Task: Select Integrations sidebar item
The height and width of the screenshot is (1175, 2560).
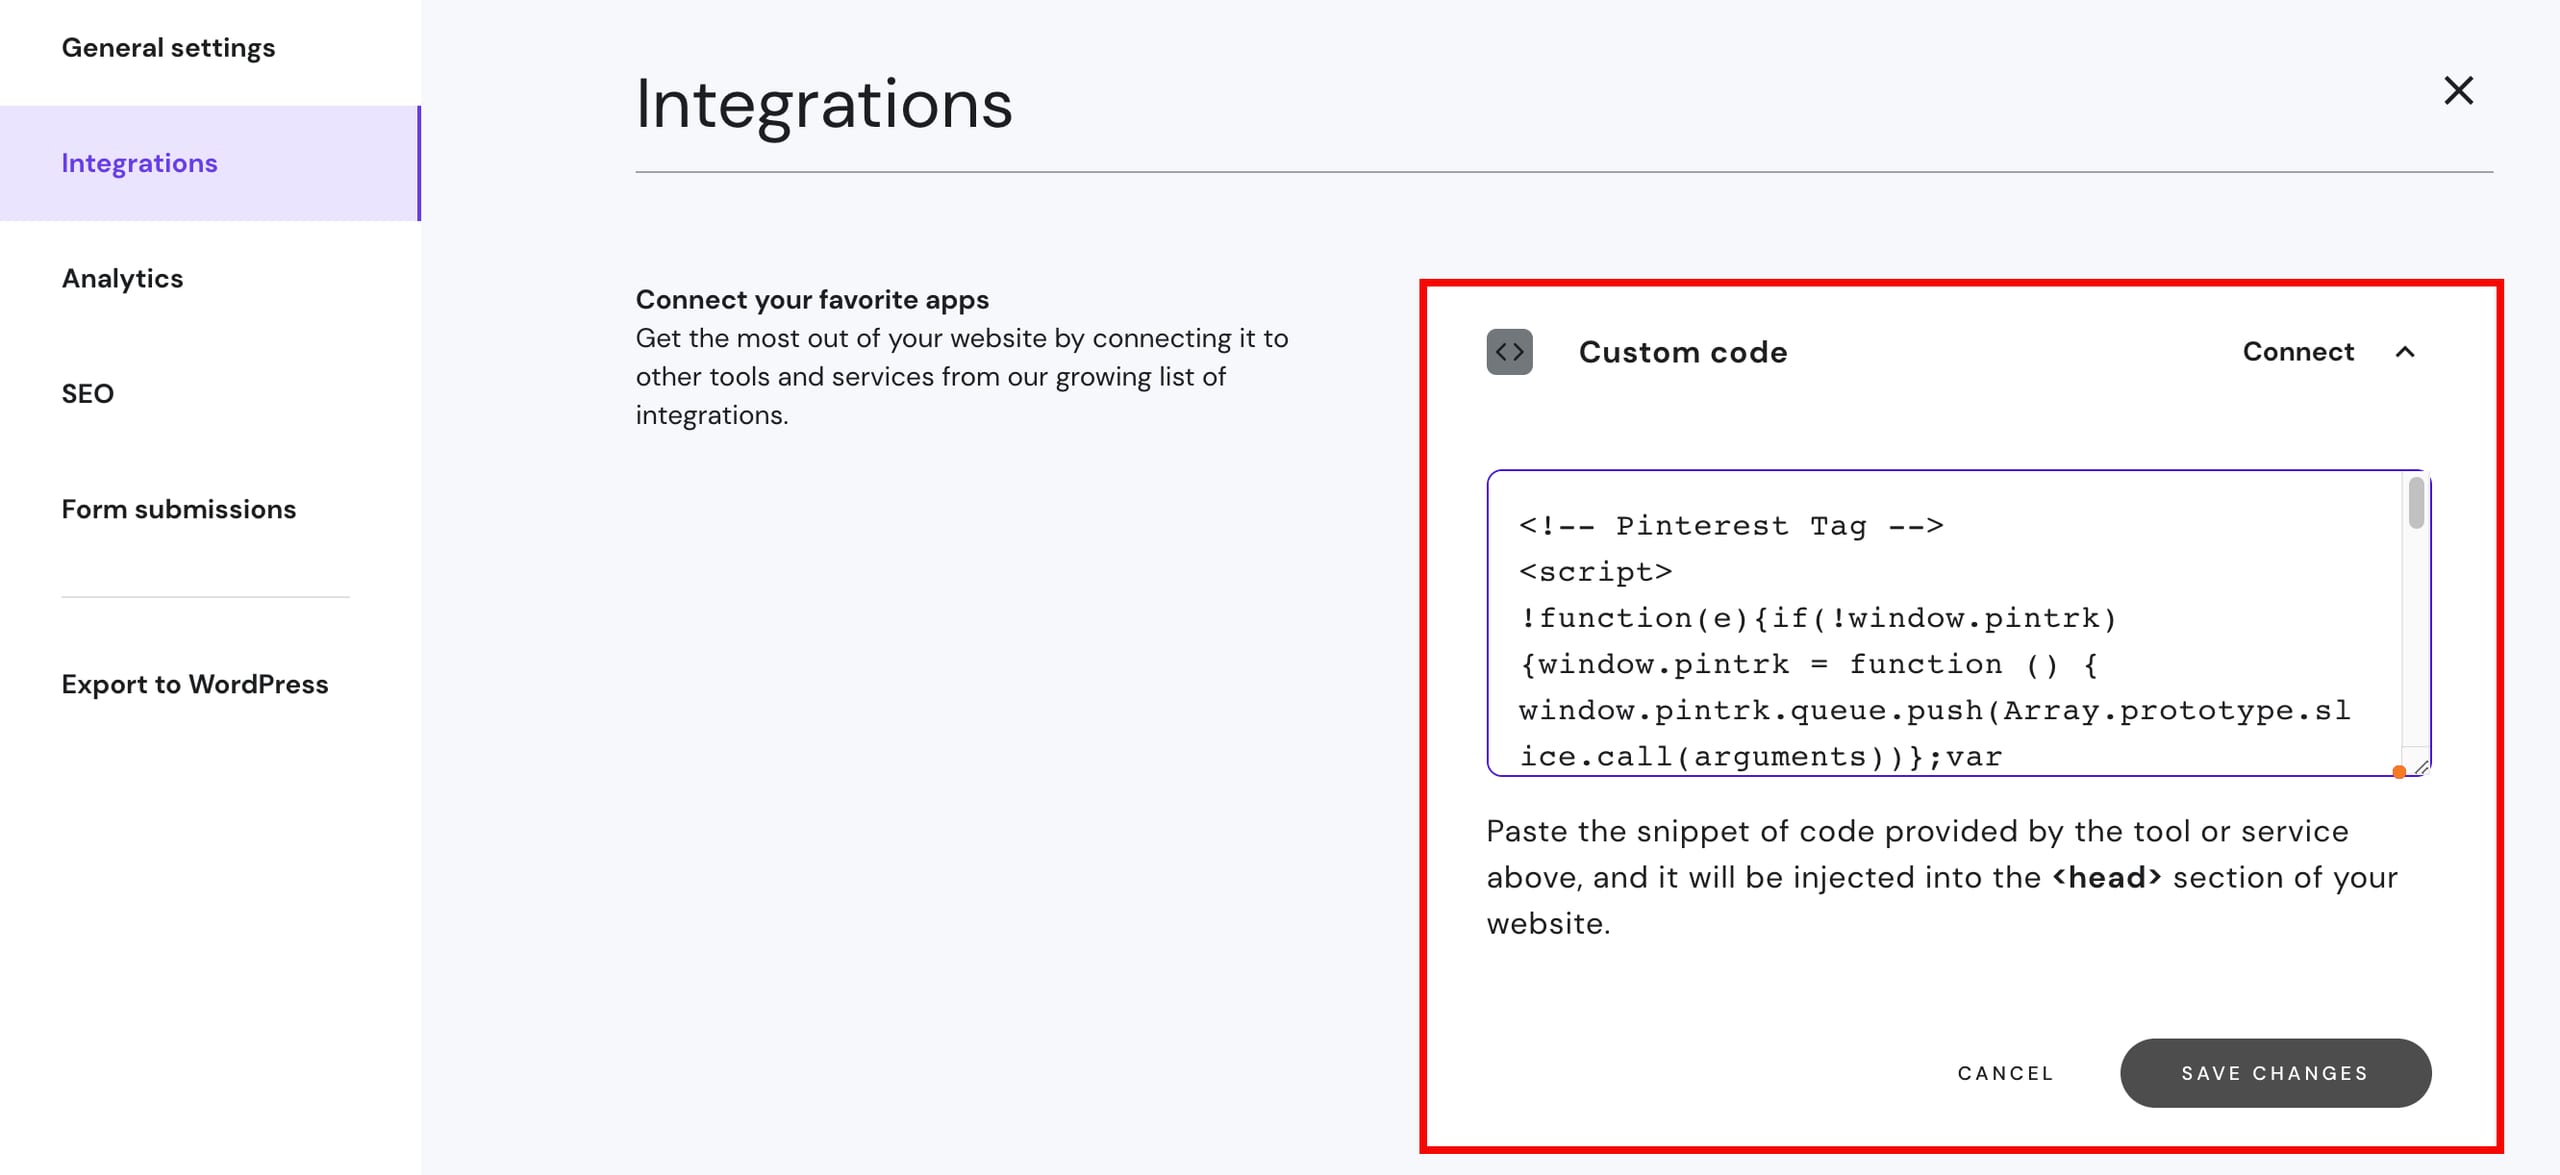Action: pyautogui.click(x=139, y=163)
